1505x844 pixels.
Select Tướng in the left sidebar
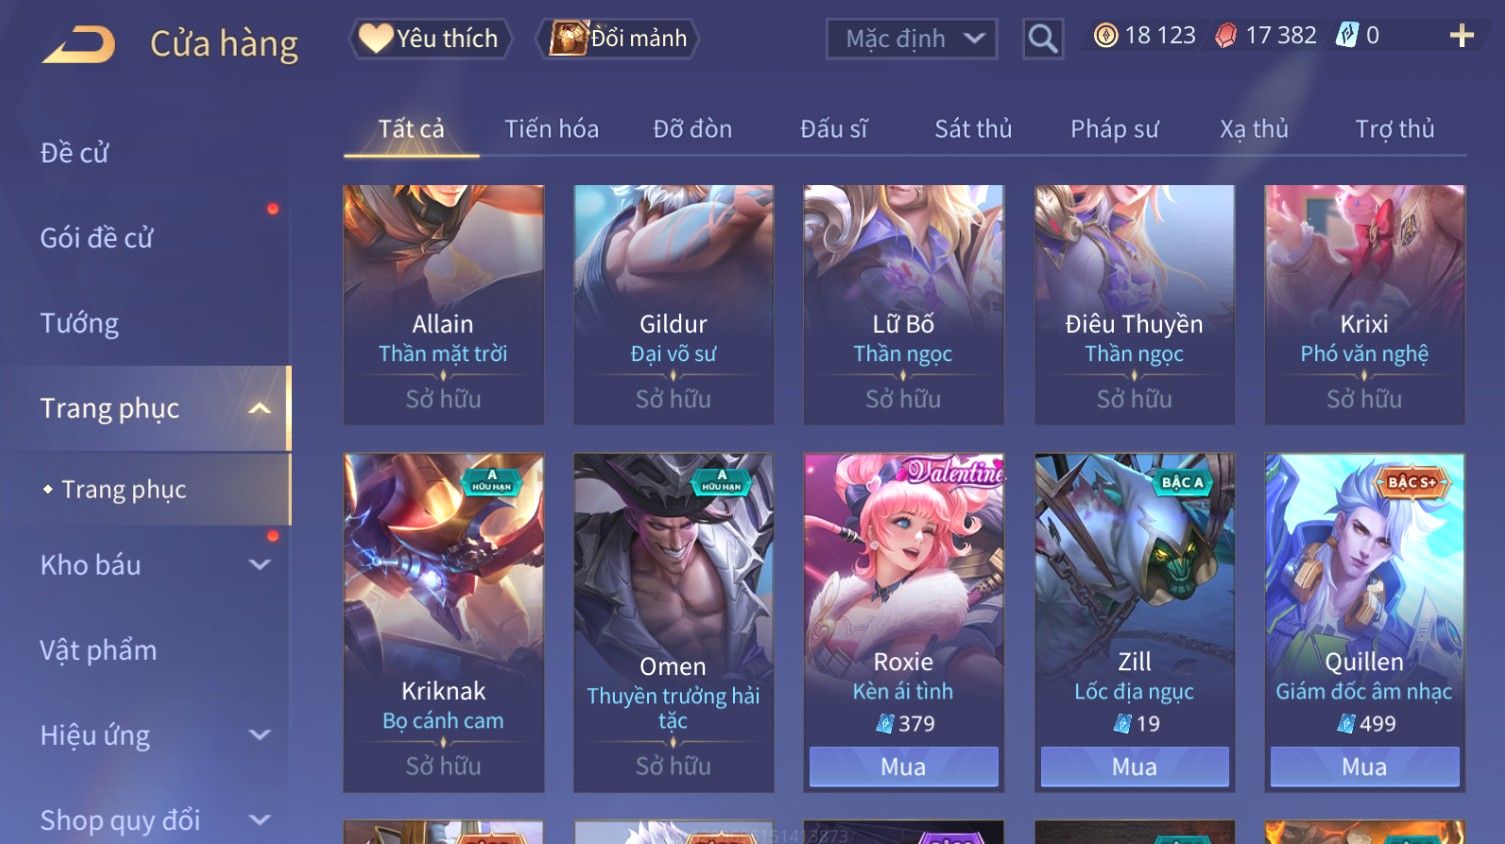80,323
